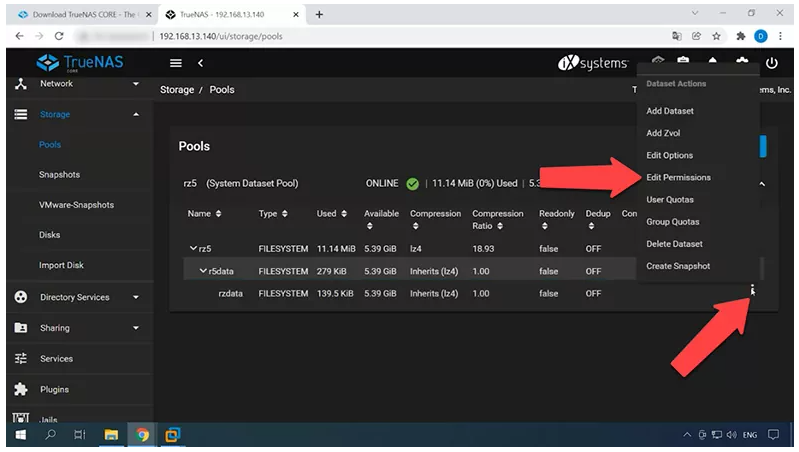Screen dimensions: 799x452
Task: Open User Quotas menu entry
Action: 670,199
